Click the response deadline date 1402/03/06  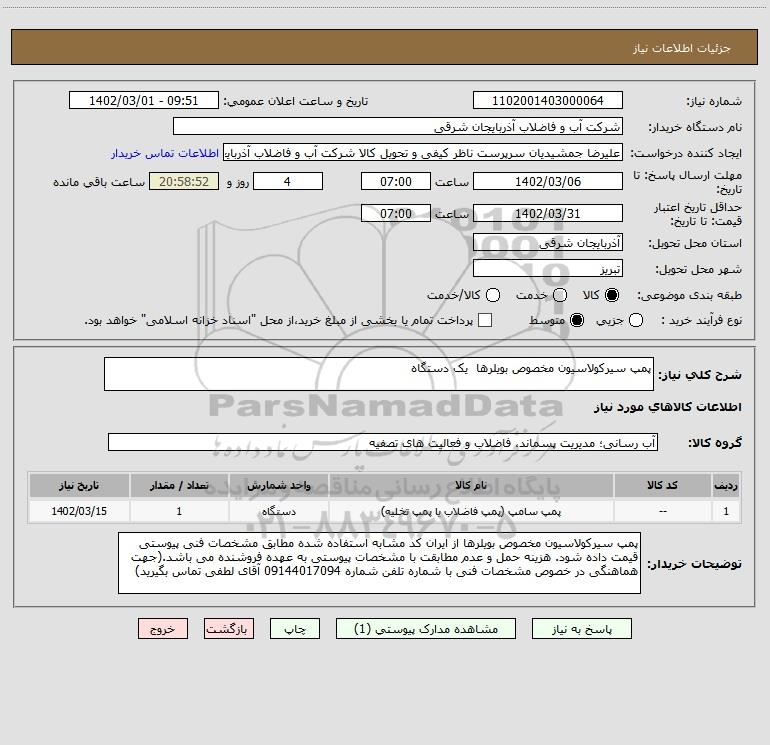point(548,181)
